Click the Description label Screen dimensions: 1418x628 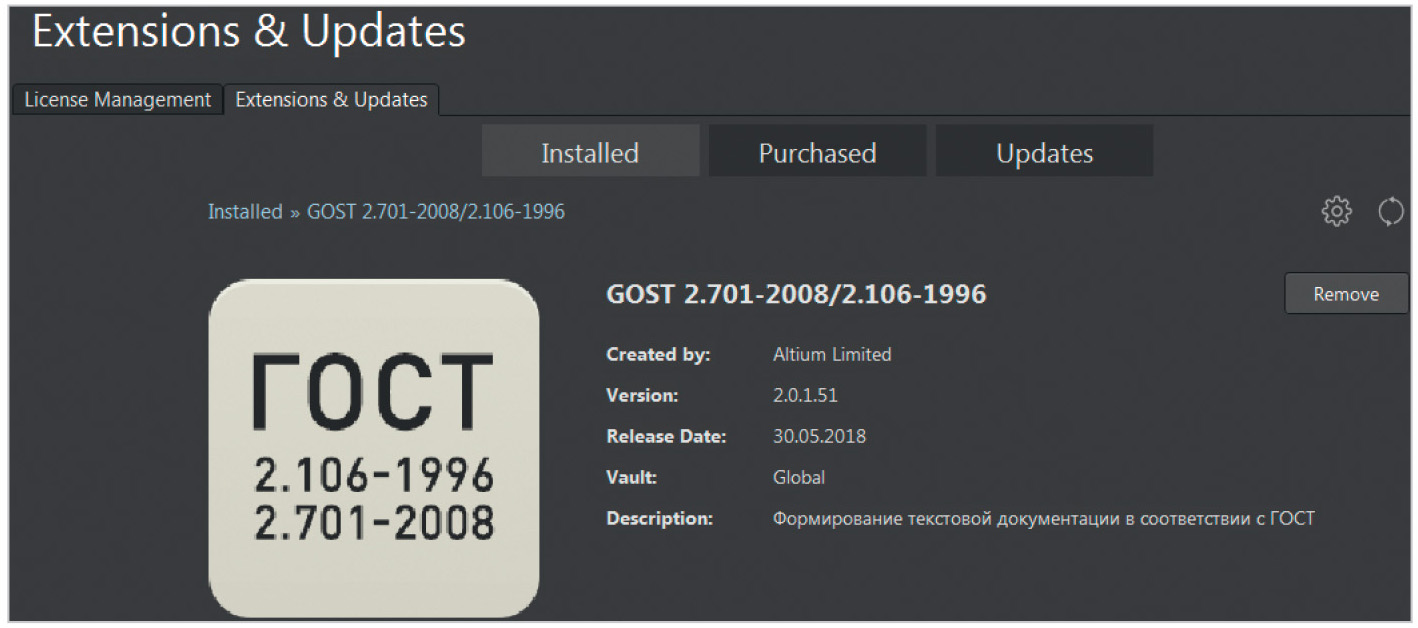coord(659,519)
